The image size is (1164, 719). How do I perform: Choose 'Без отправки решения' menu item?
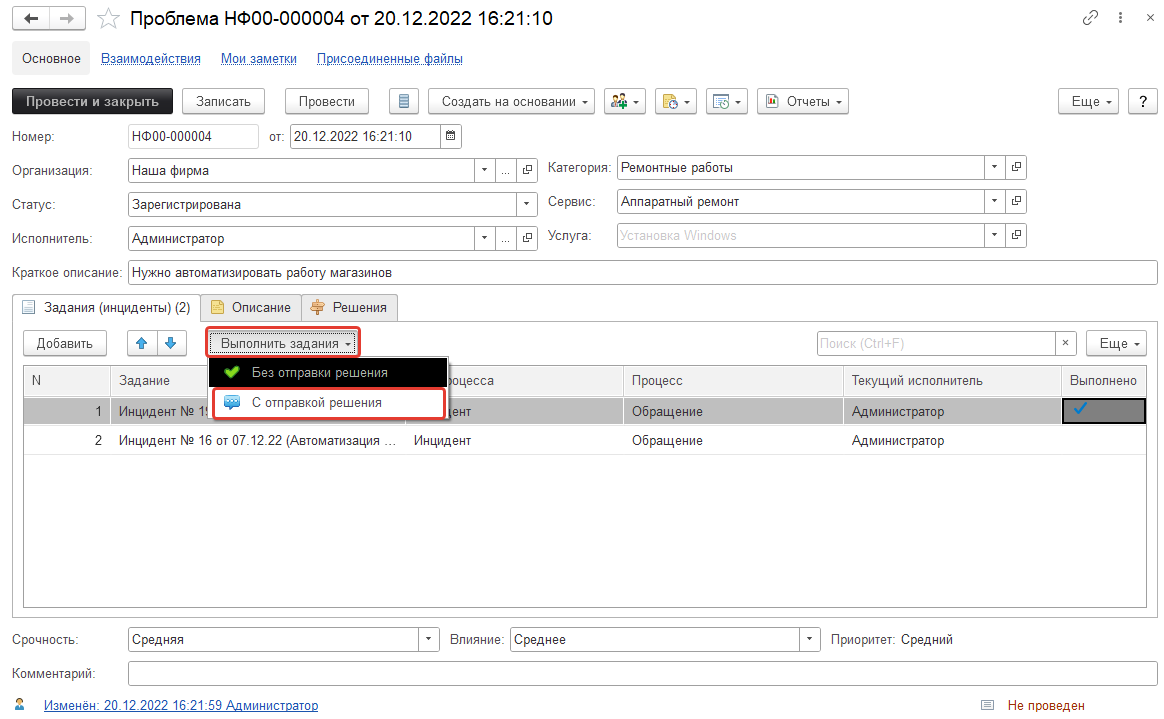tap(319, 372)
